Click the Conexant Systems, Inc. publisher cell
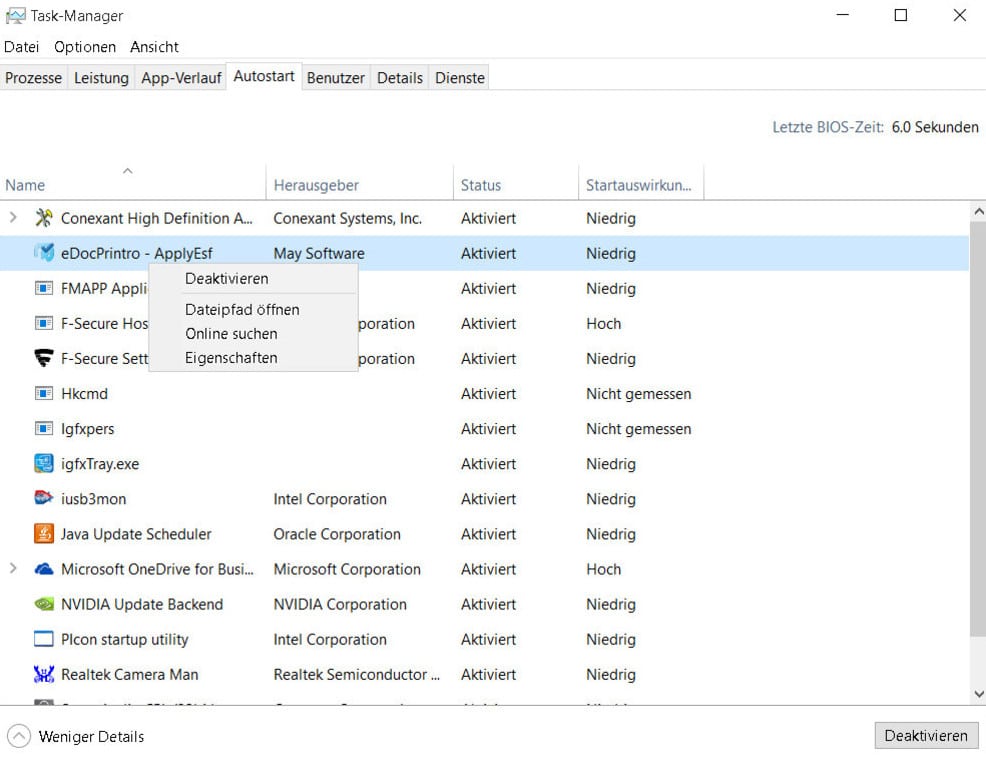Viewport: 986px width, 758px height. (x=347, y=218)
